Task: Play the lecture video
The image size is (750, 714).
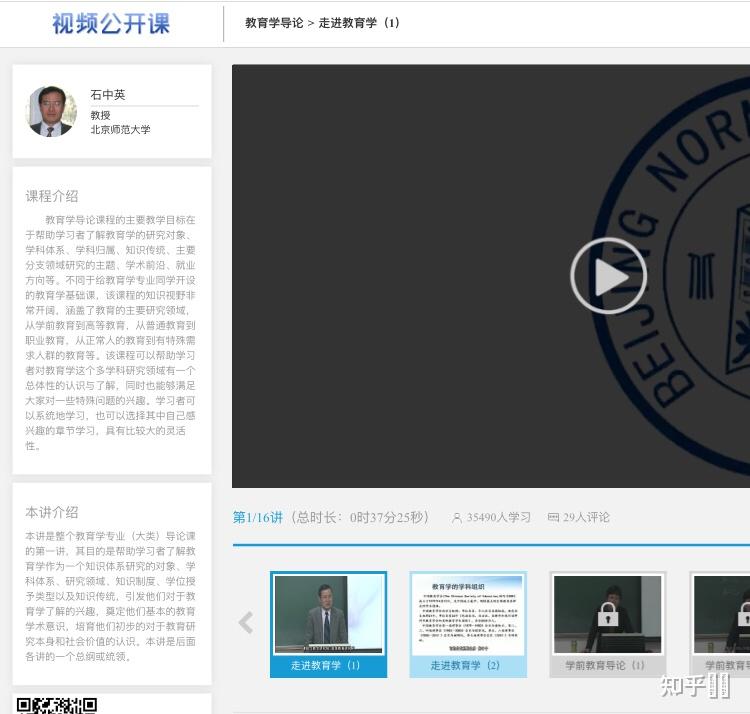Action: pyautogui.click(x=608, y=276)
